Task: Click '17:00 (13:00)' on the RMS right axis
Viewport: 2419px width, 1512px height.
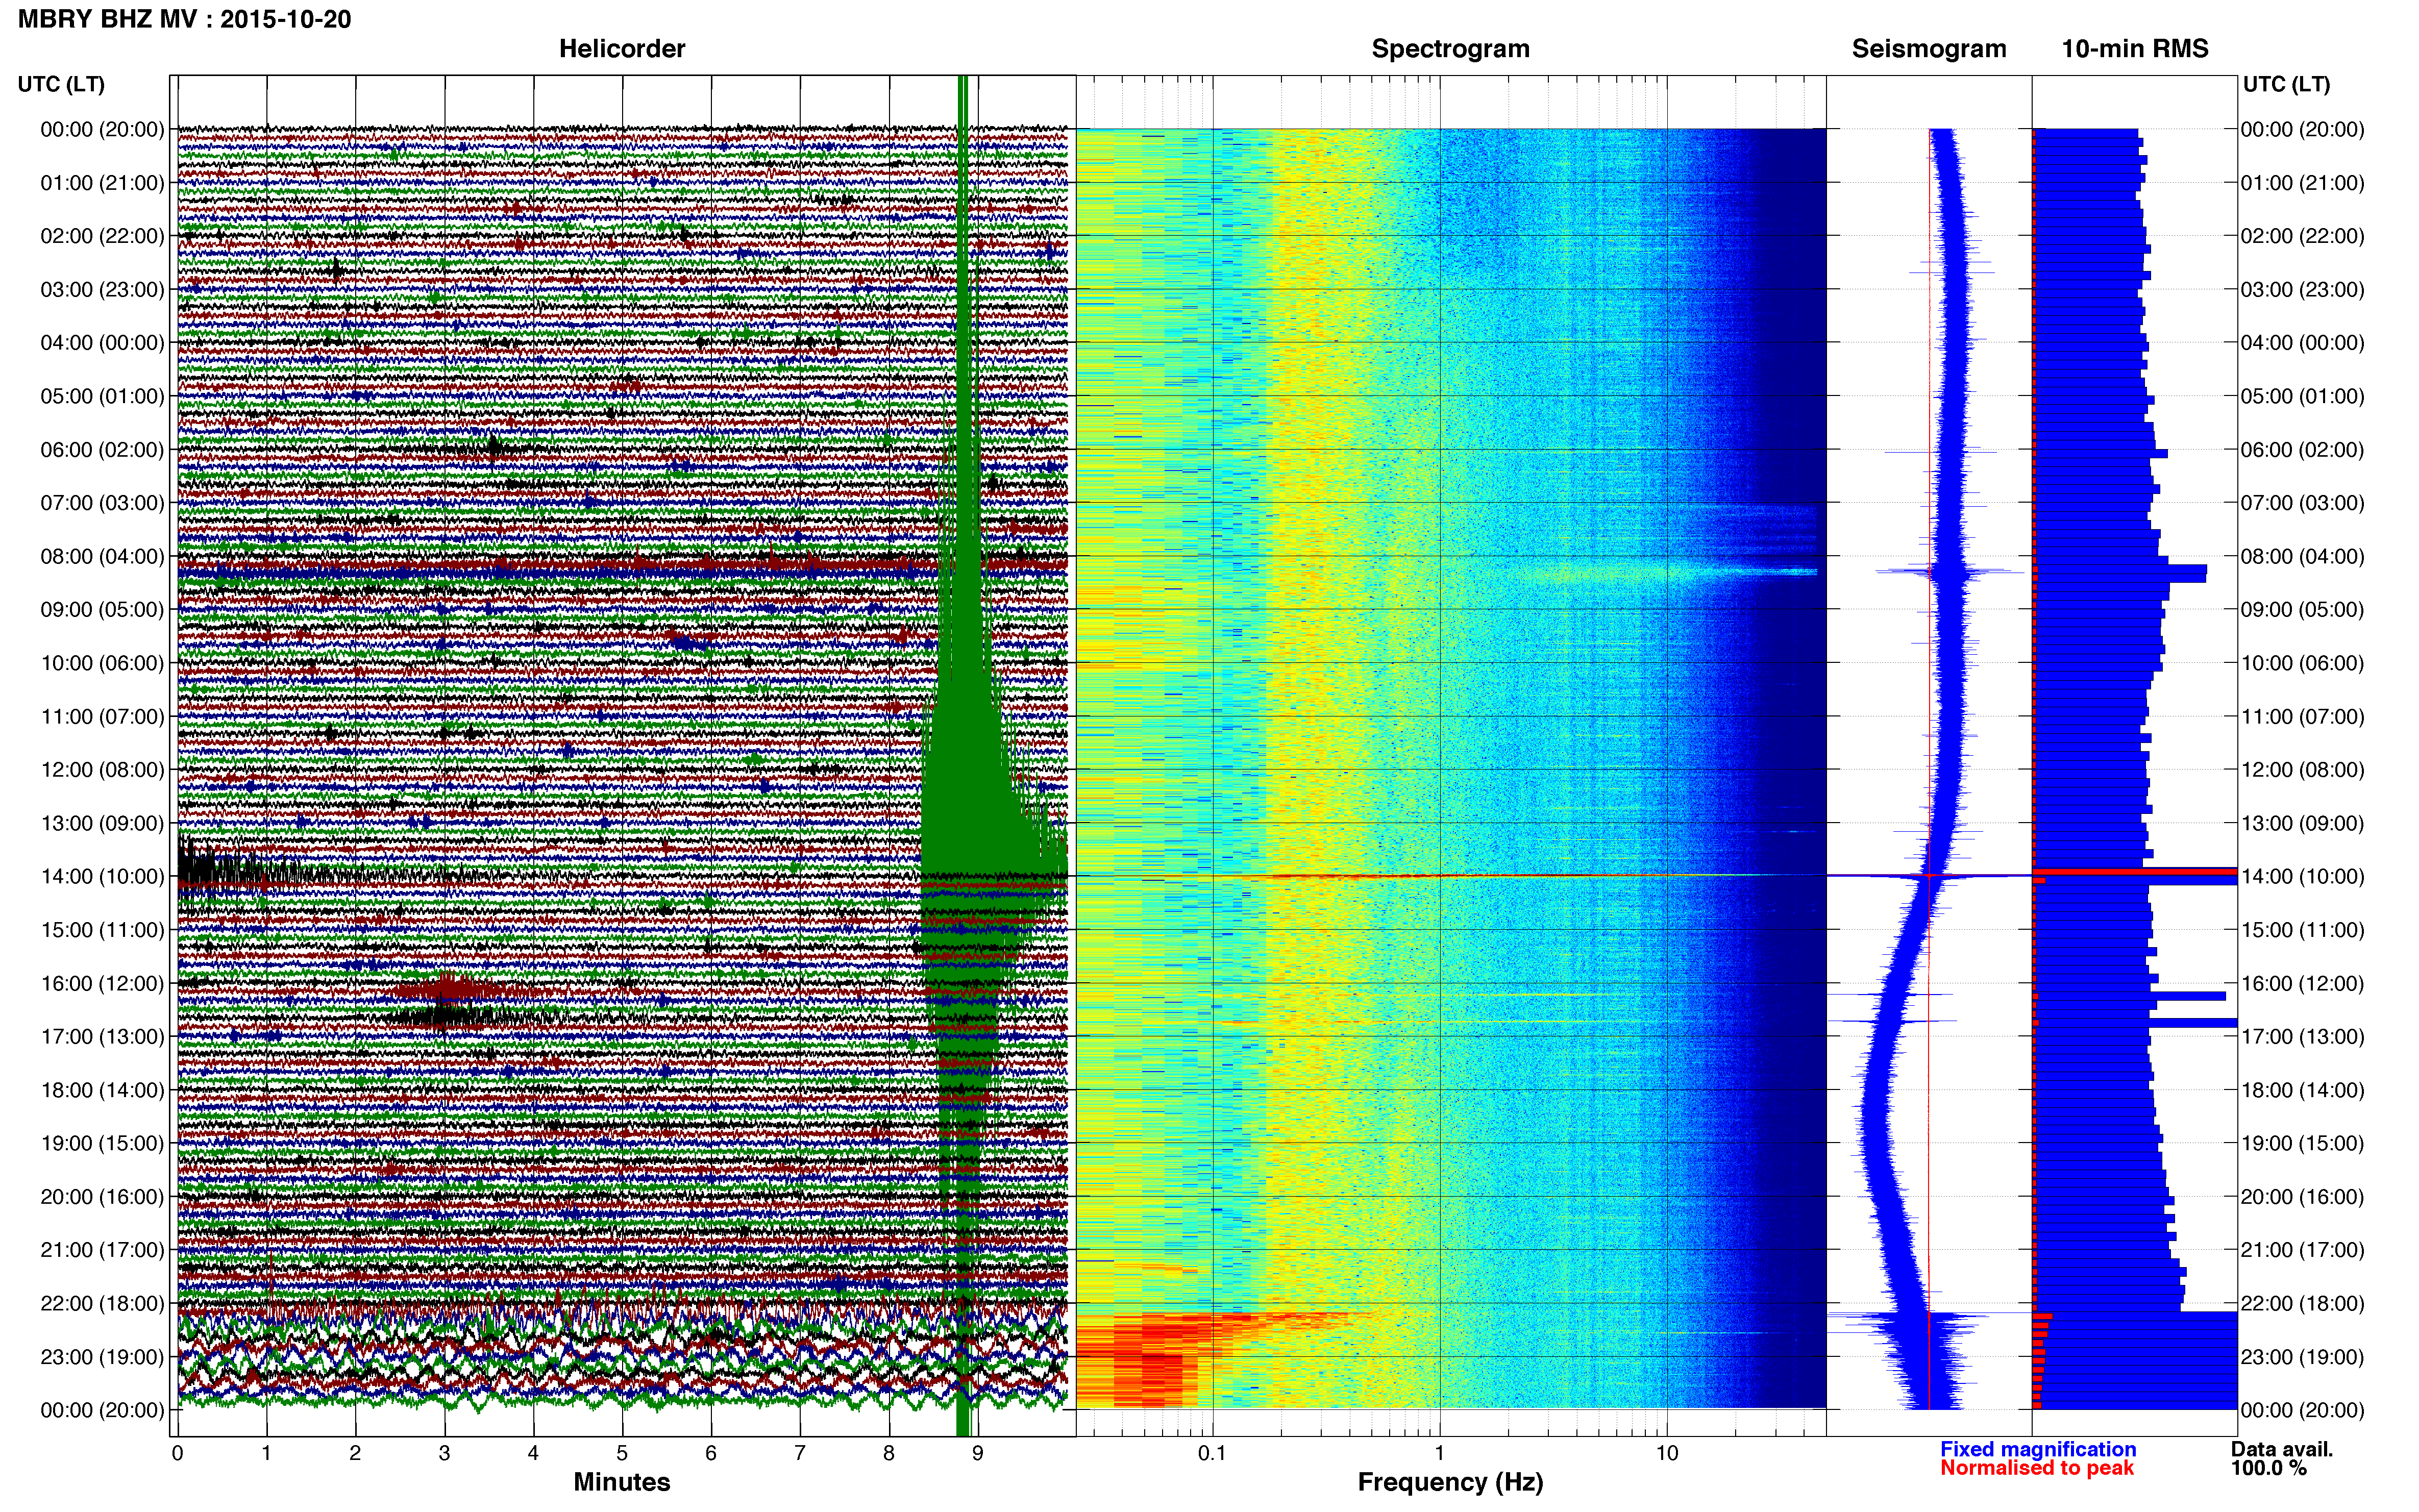Action: pos(2302,1037)
